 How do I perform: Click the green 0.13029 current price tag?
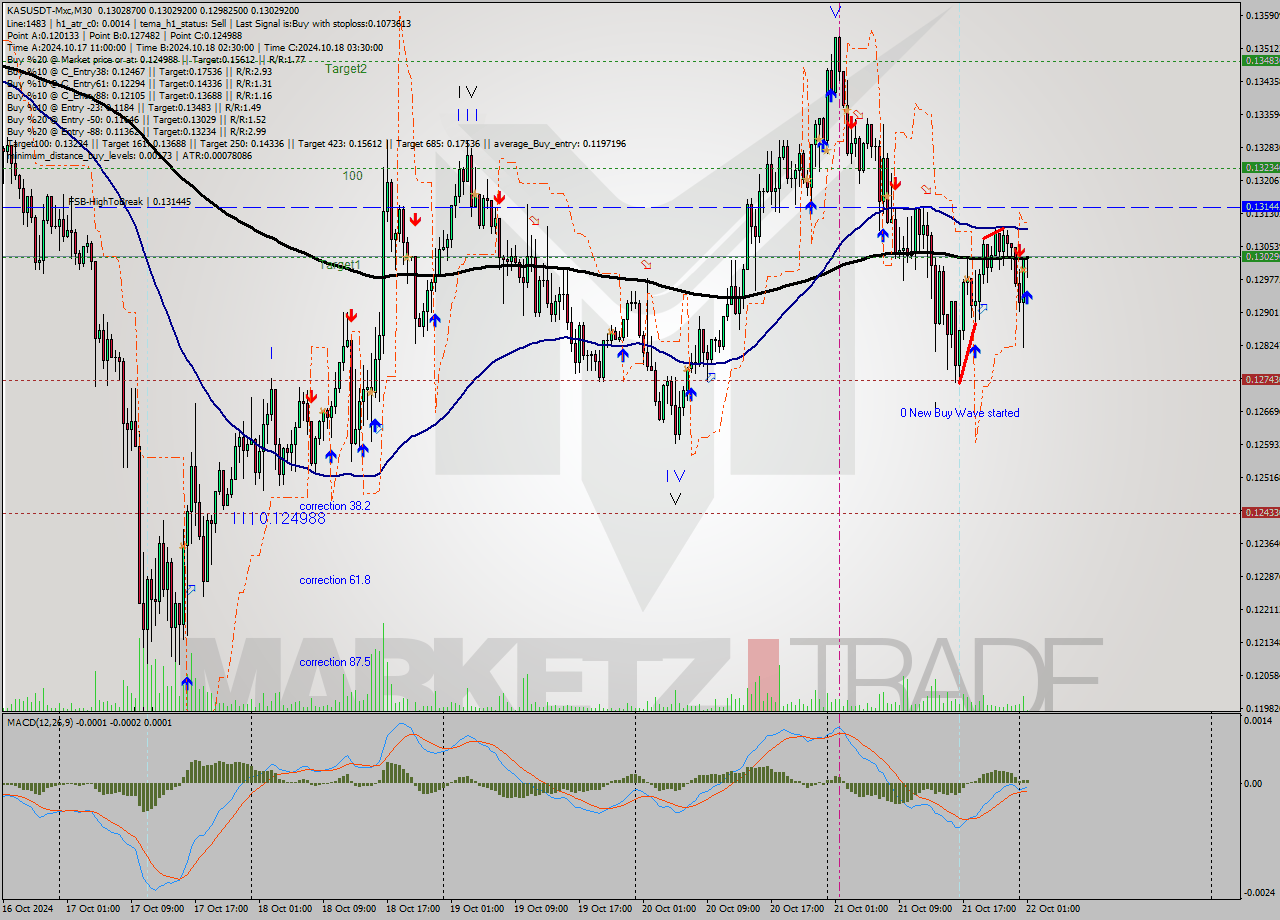click(x=1259, y=257)
